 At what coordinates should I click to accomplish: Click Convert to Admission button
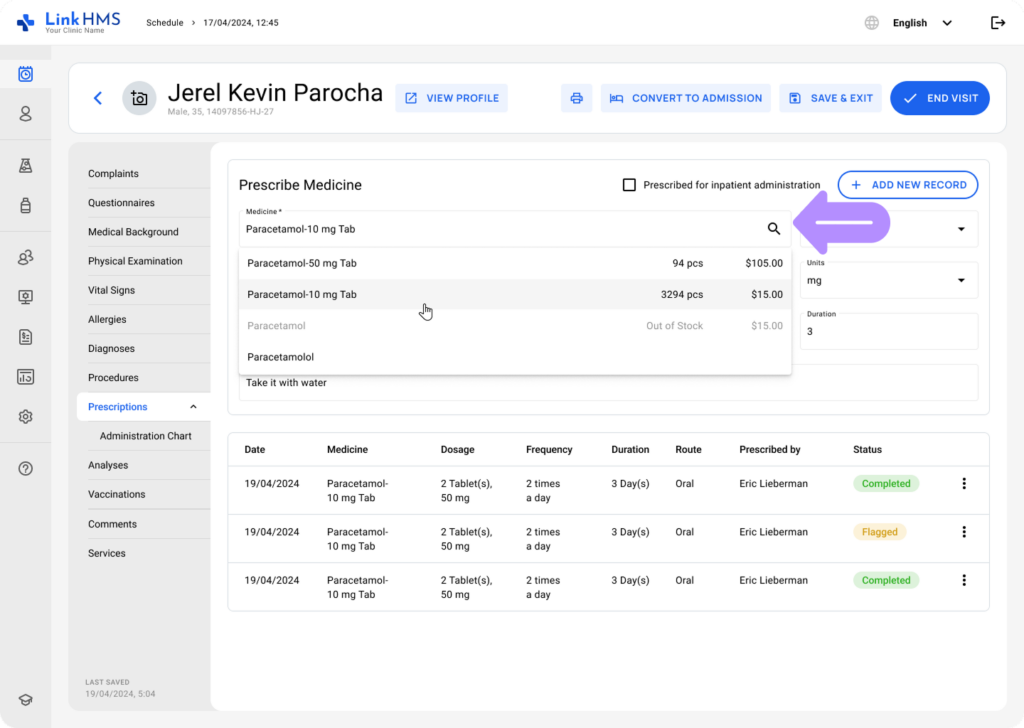685,98
